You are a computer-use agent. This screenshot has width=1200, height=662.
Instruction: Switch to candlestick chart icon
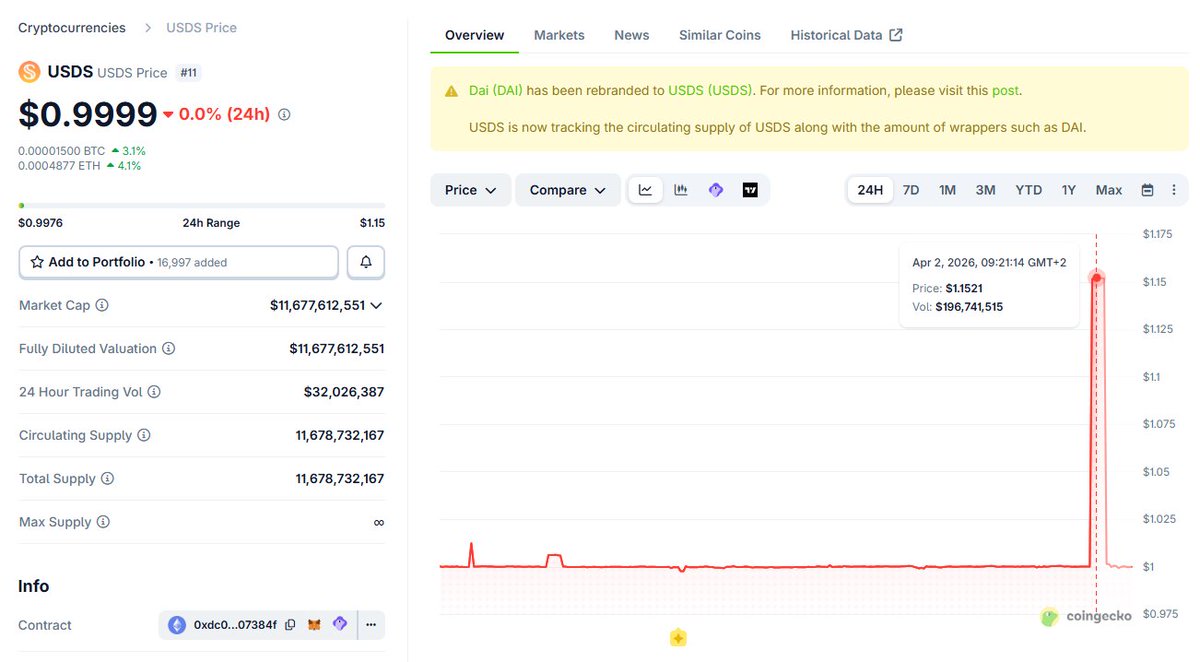point(681,190)
